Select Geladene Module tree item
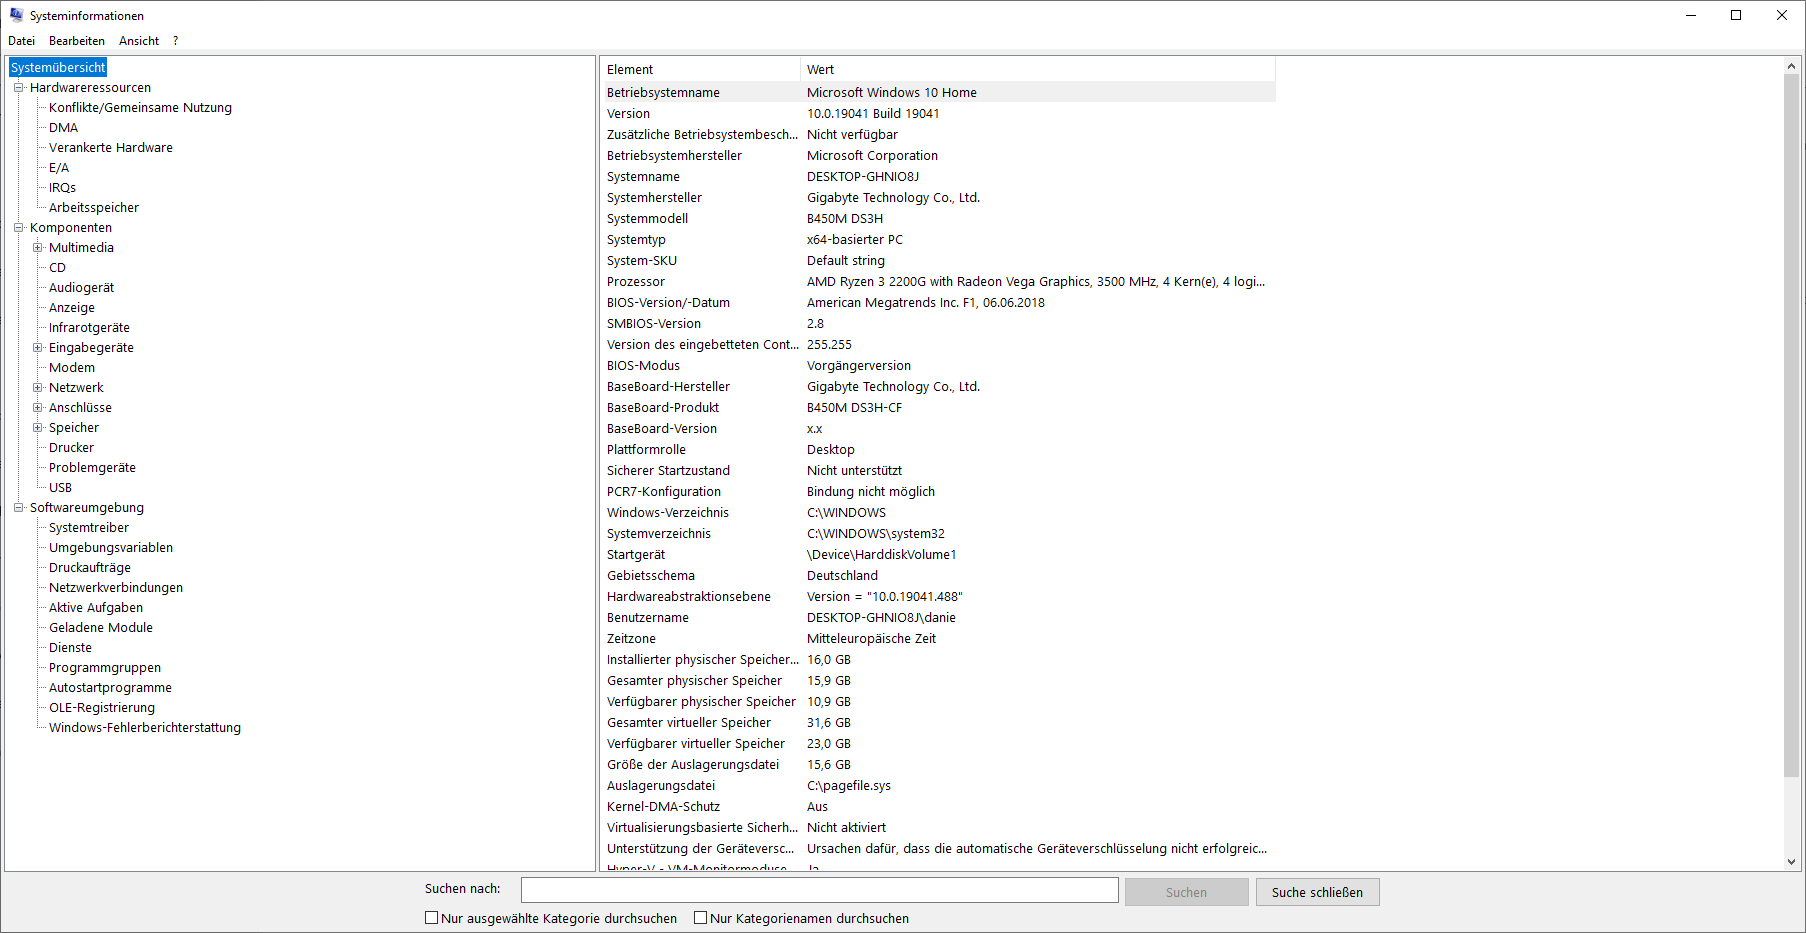1806x933 pixels. [101, 628]
